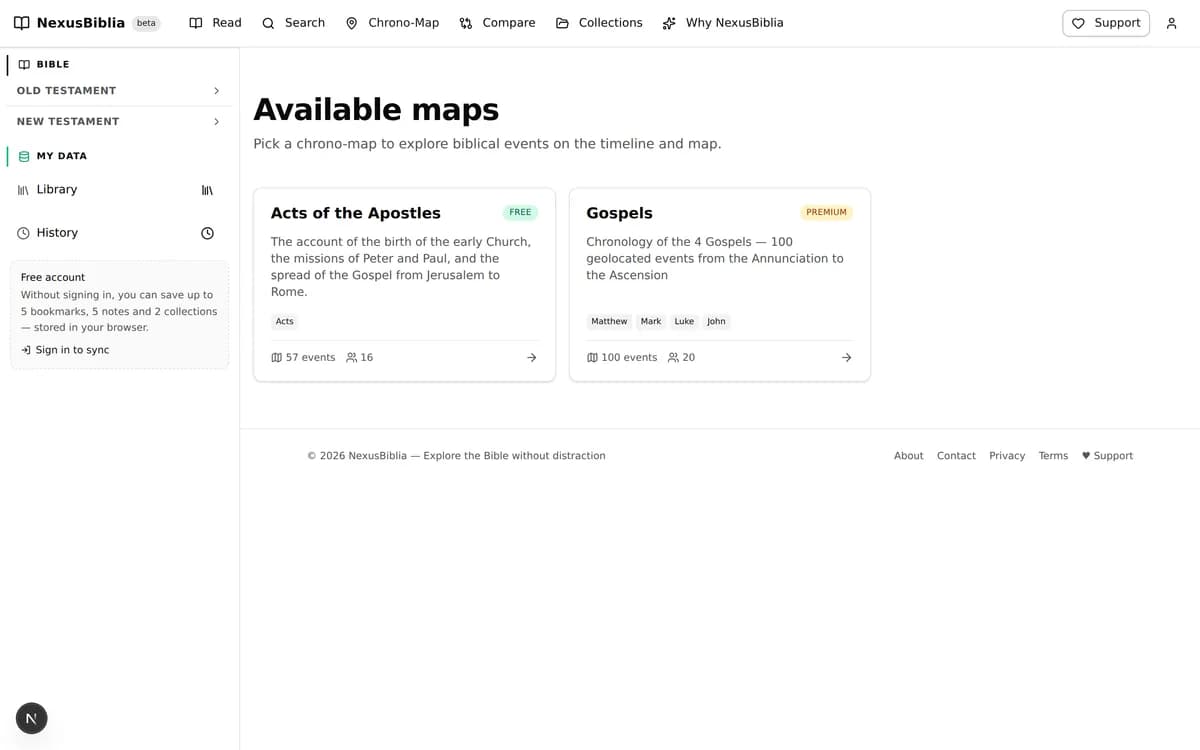Click the arrow on Acts of the Apostles card
Image resolution: width=1200 pixels, height=750 pixels.
tap(531, 357)
